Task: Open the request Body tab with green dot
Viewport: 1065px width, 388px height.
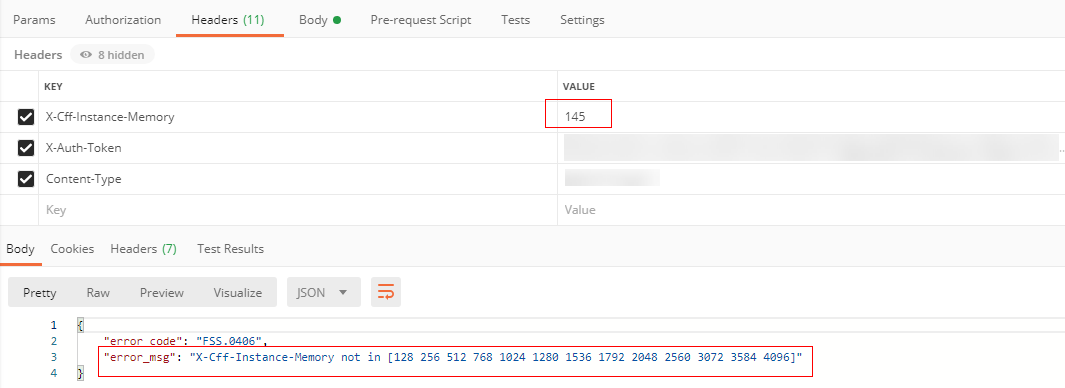Action: click(x=320, y=20)
